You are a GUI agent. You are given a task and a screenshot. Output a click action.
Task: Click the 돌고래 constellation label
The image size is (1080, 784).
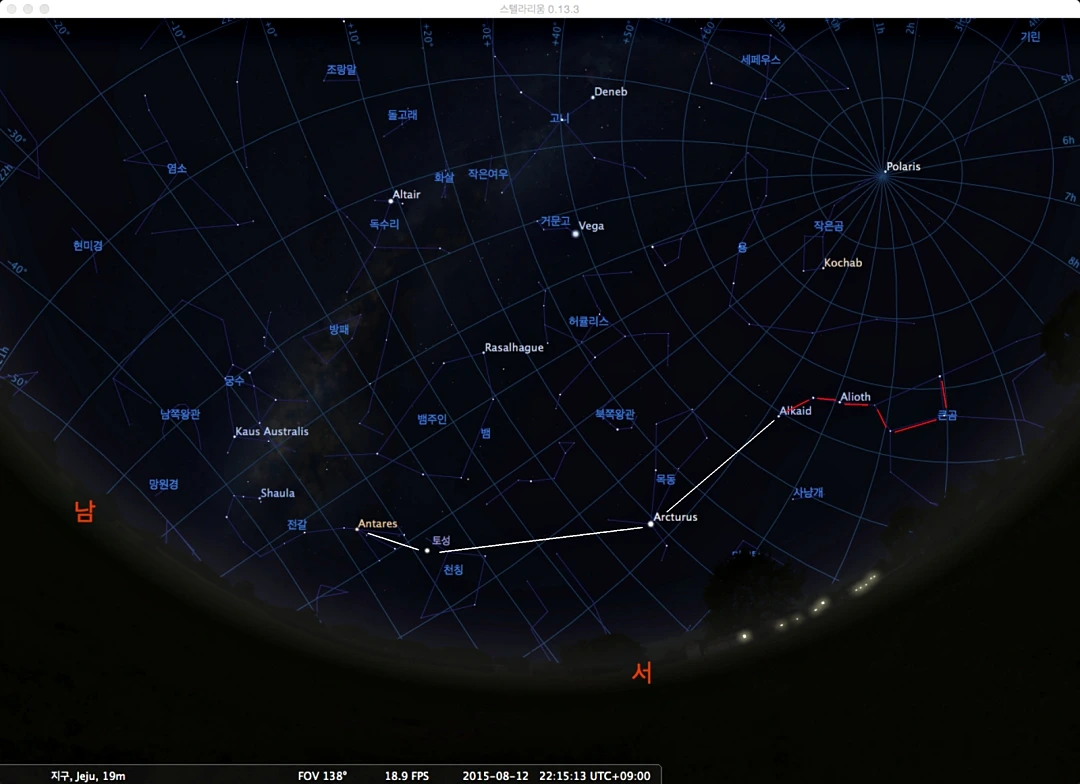click(402, 115)
